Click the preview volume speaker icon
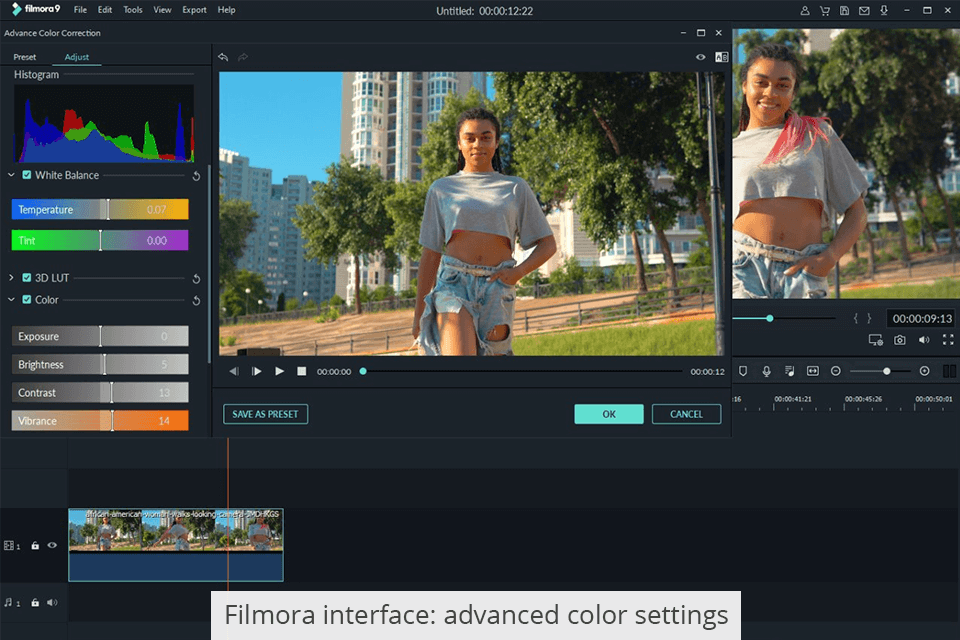 tap(924, 340)
